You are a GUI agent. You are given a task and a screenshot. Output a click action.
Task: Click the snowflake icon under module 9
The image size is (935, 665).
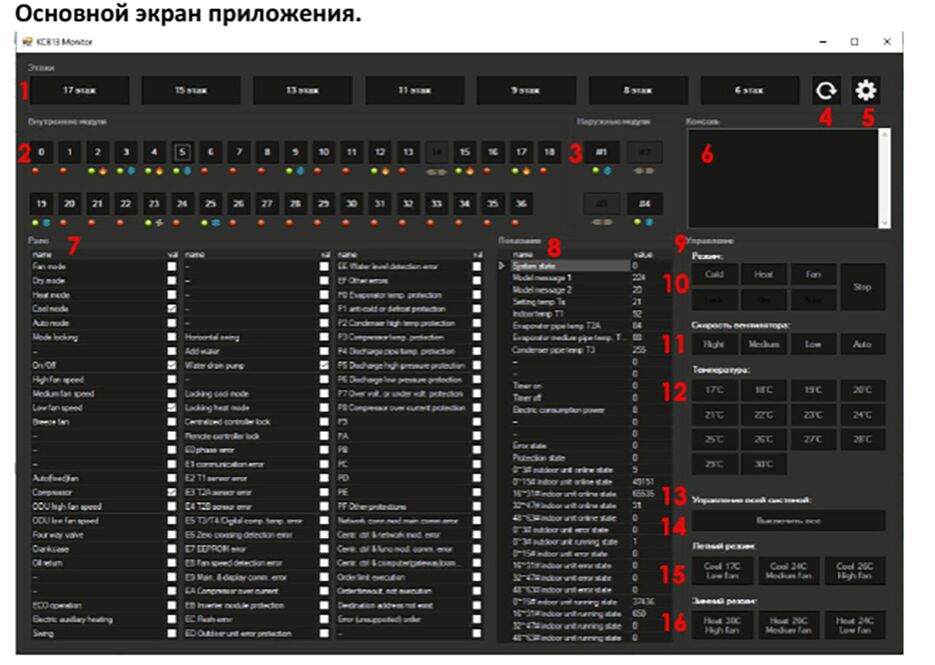pyautogui.click(x=300, y=171)
